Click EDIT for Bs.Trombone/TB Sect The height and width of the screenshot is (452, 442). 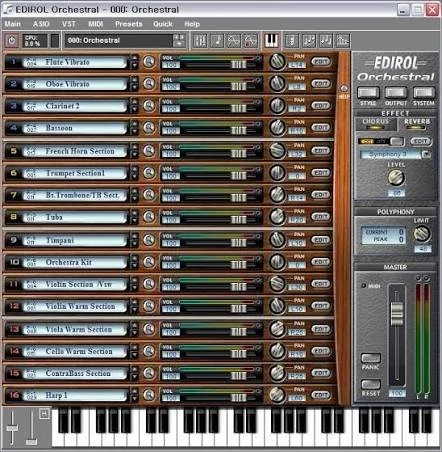click(x=321, y=194)
